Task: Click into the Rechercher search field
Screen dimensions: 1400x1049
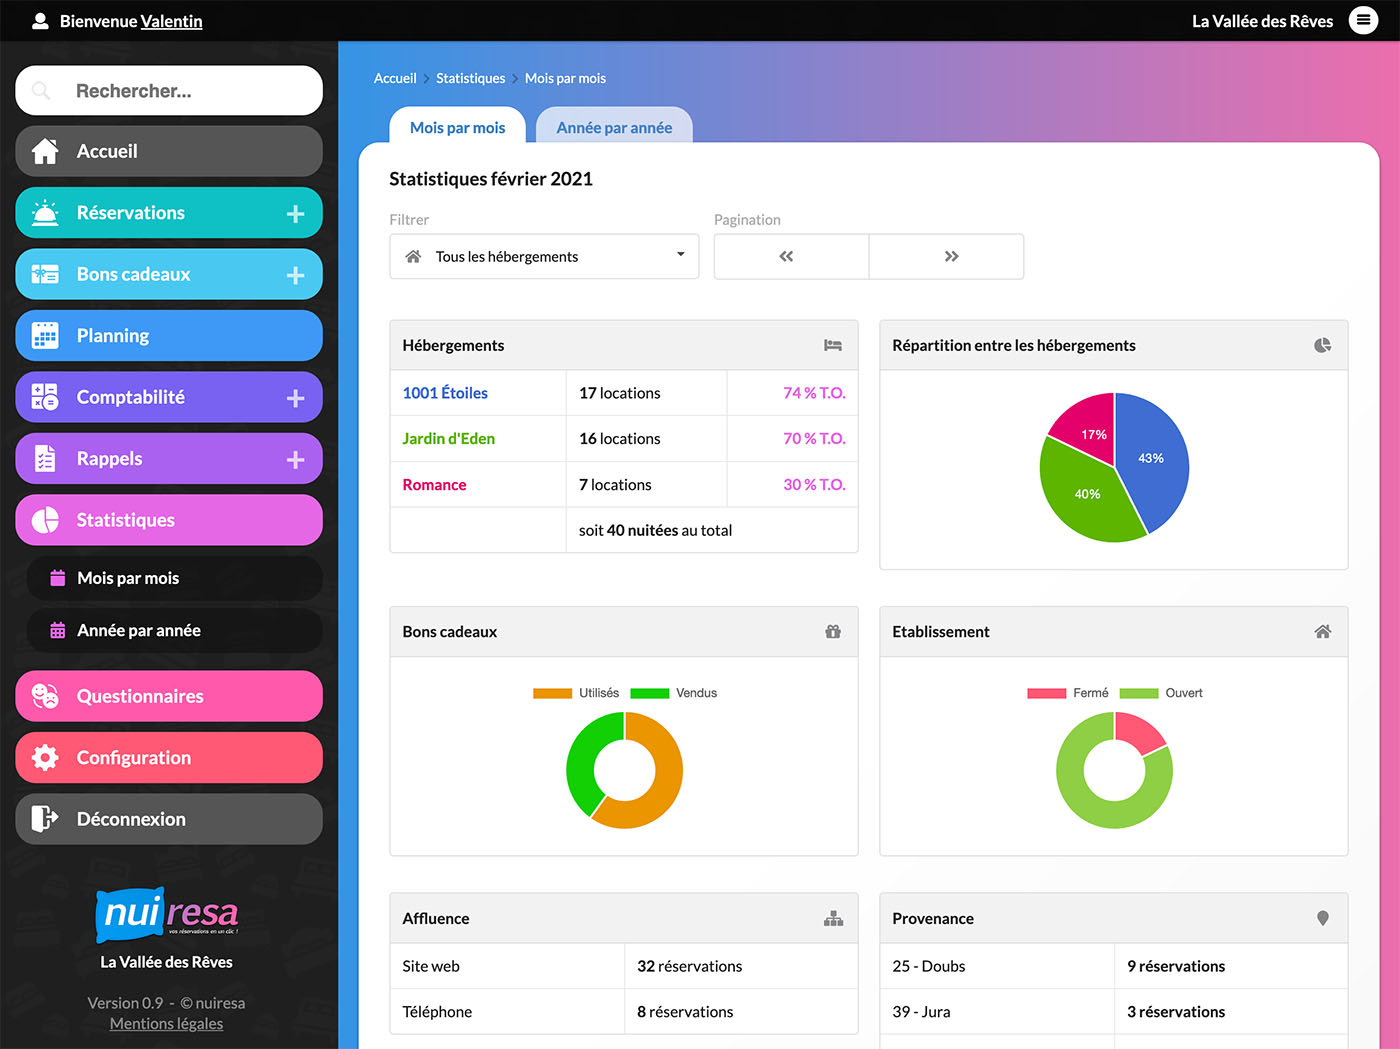Action: click(180, 91)
